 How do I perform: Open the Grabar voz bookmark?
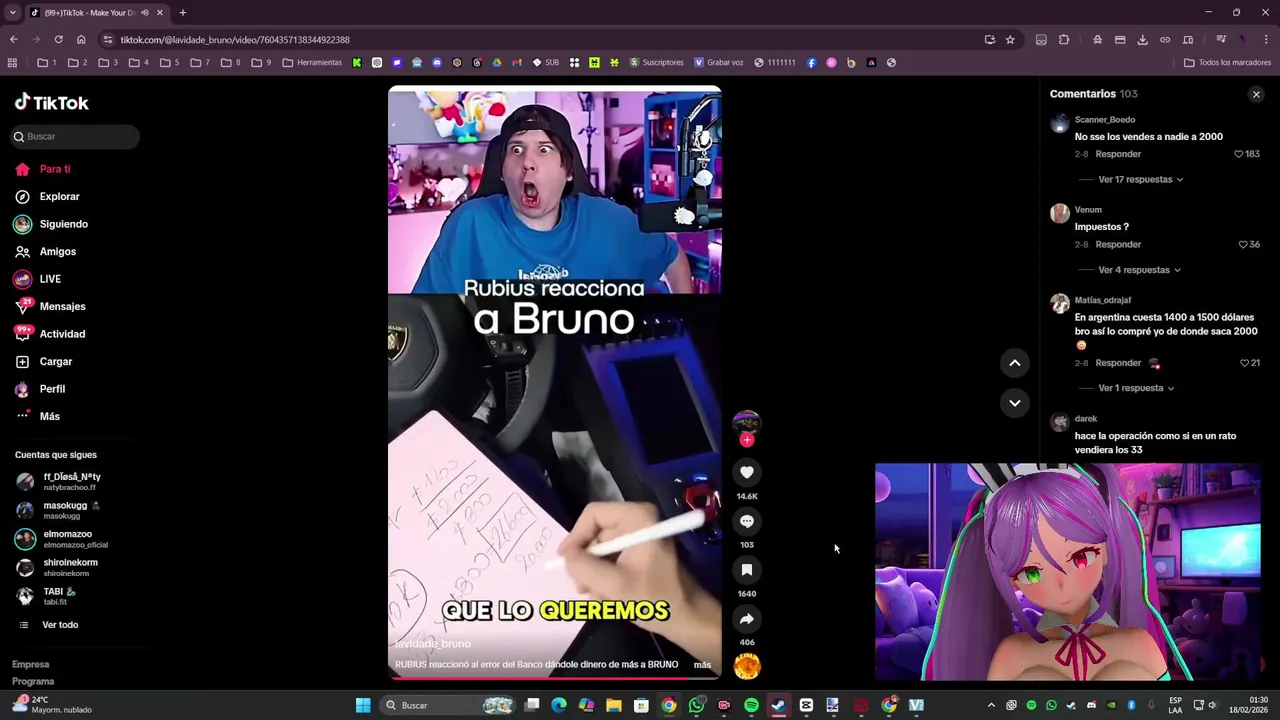click(718, 62)
